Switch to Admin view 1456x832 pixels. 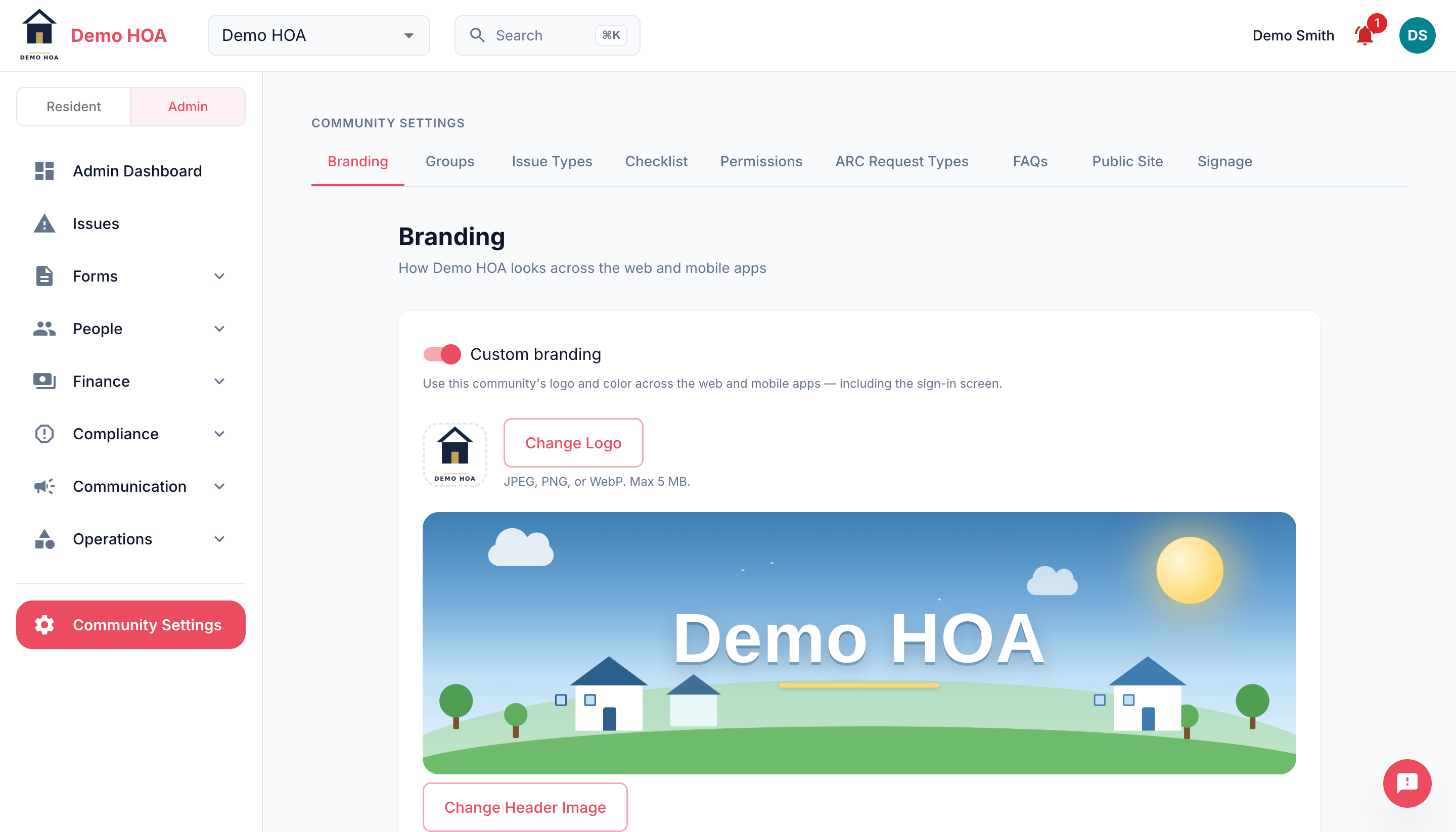tap(188, 107)
